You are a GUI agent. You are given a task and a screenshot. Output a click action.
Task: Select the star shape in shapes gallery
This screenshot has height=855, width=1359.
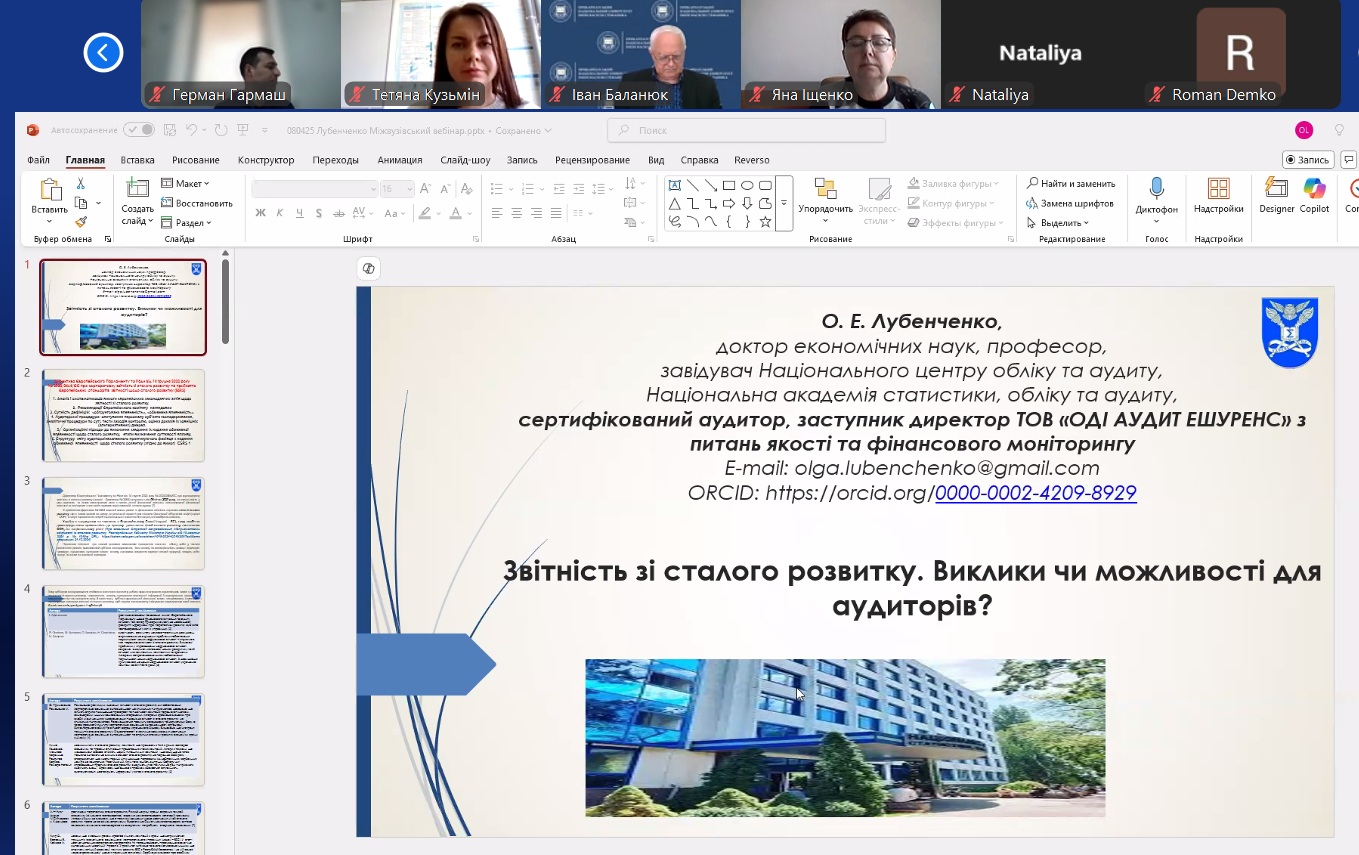tap(765, 222)
